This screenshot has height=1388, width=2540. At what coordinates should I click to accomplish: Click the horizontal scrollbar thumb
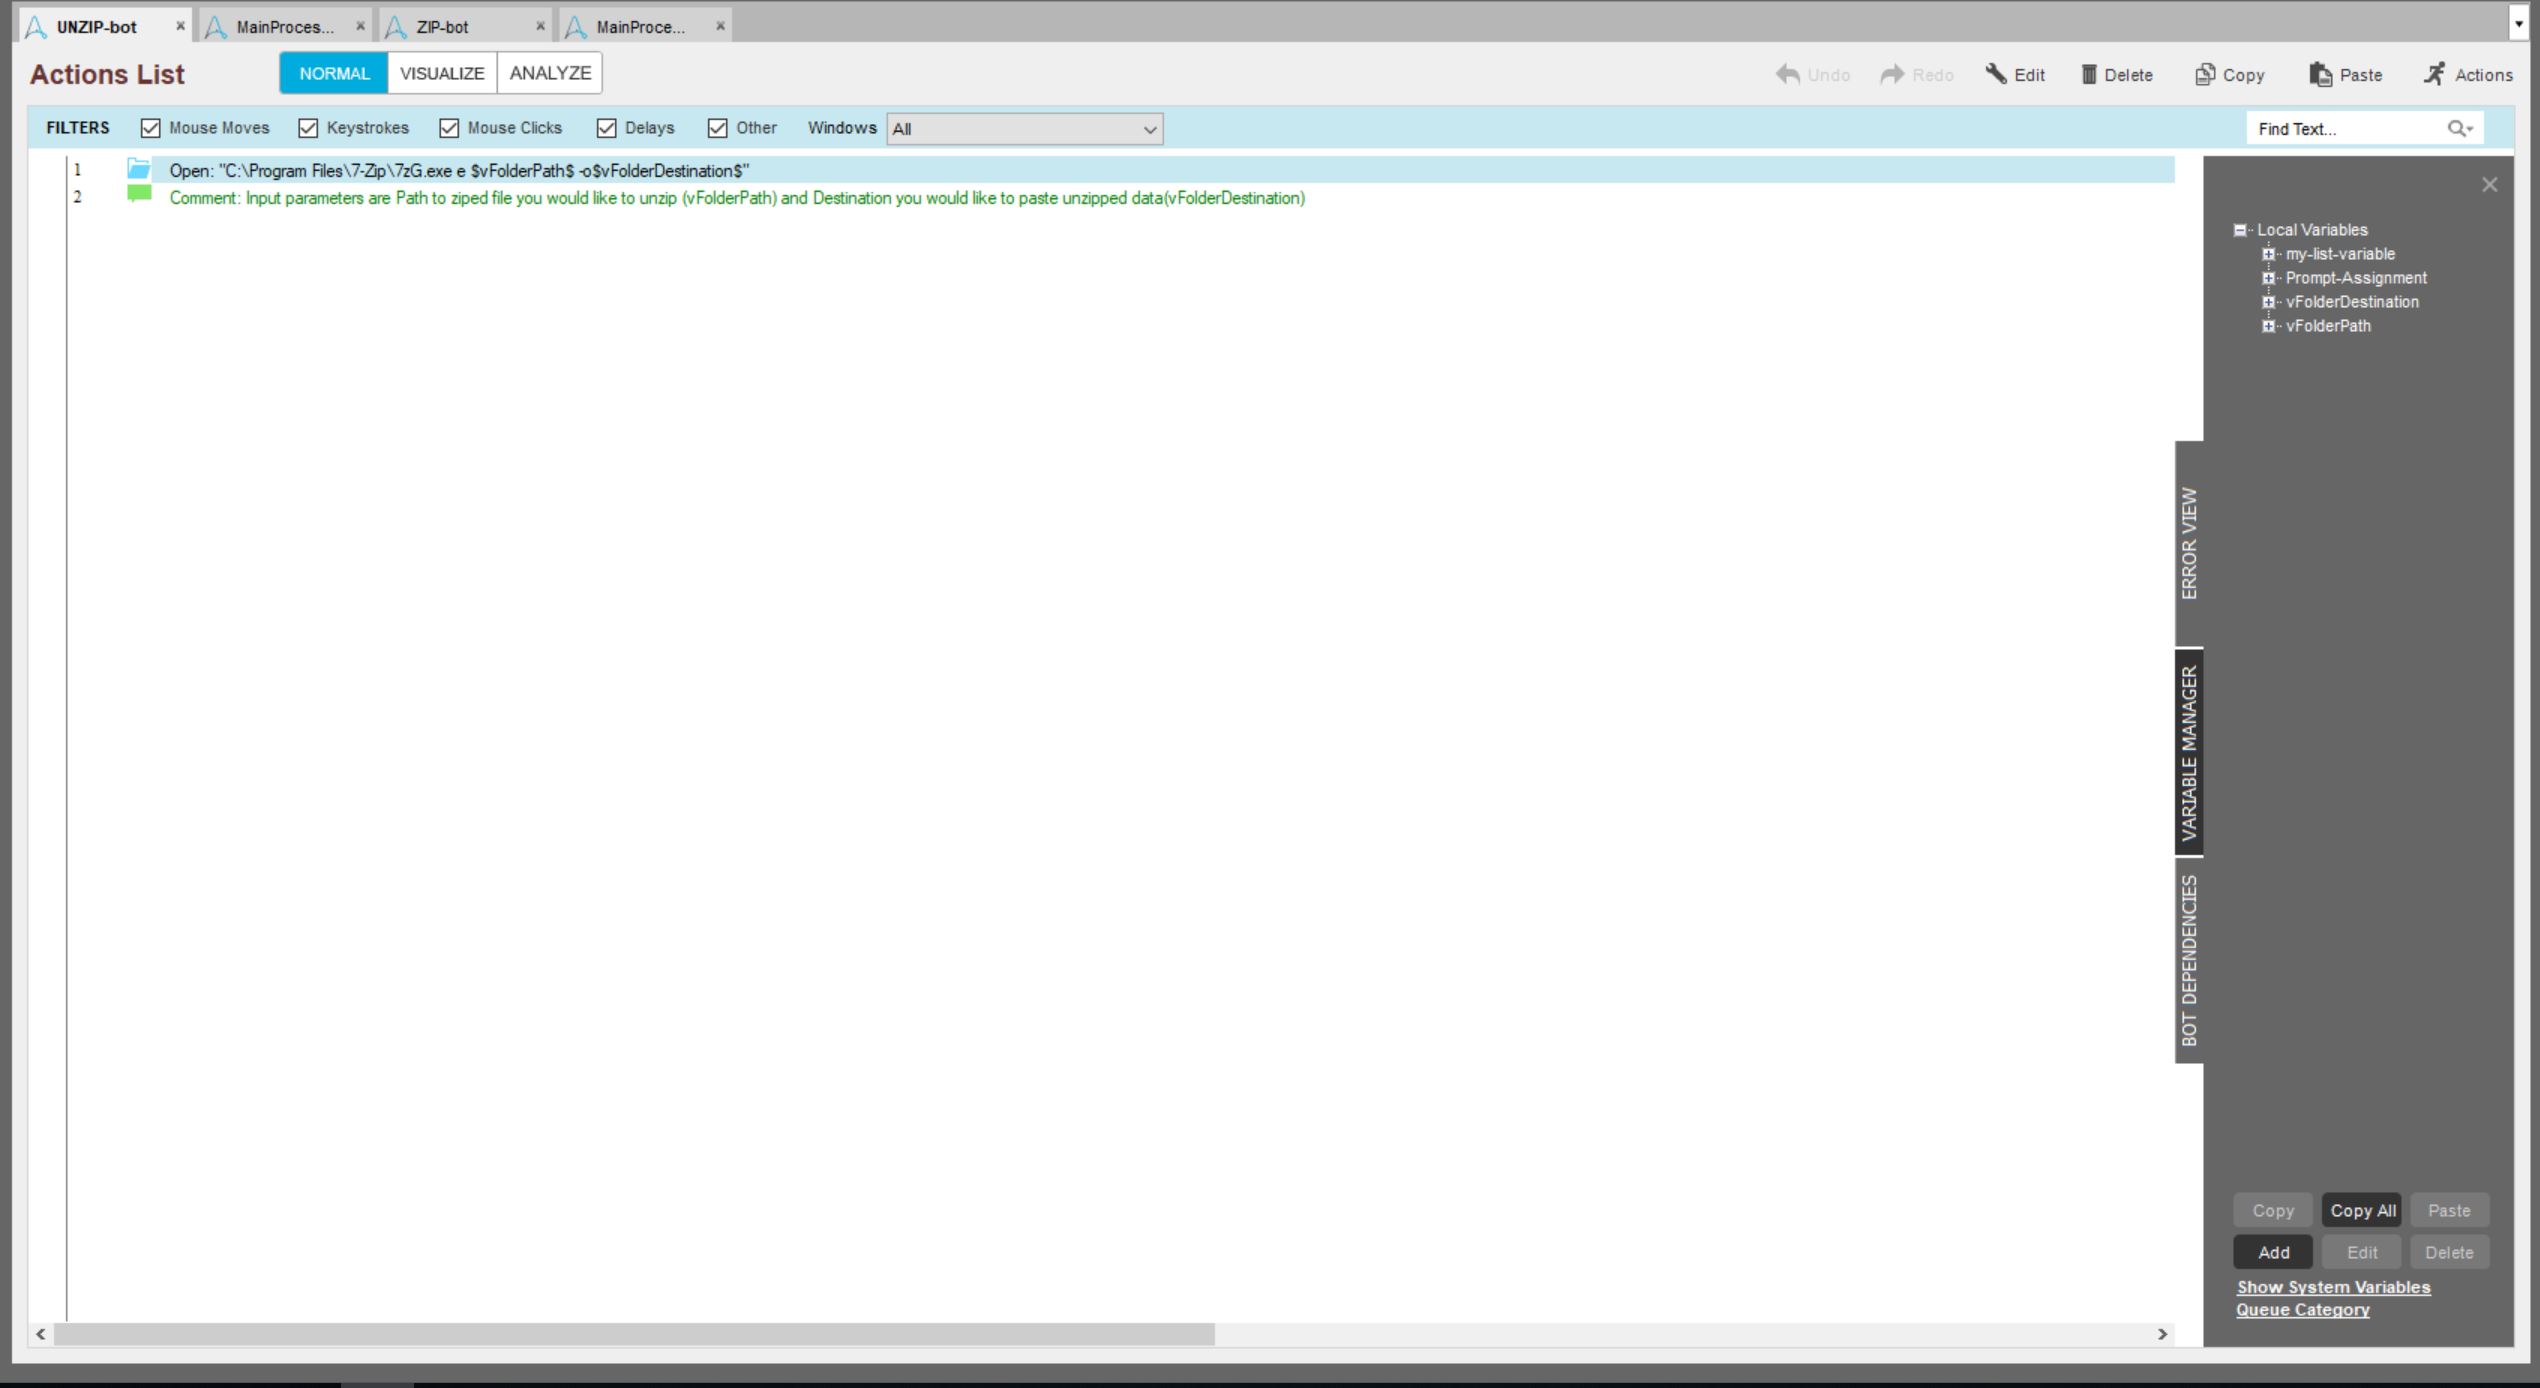click(x=634, y=1334)
